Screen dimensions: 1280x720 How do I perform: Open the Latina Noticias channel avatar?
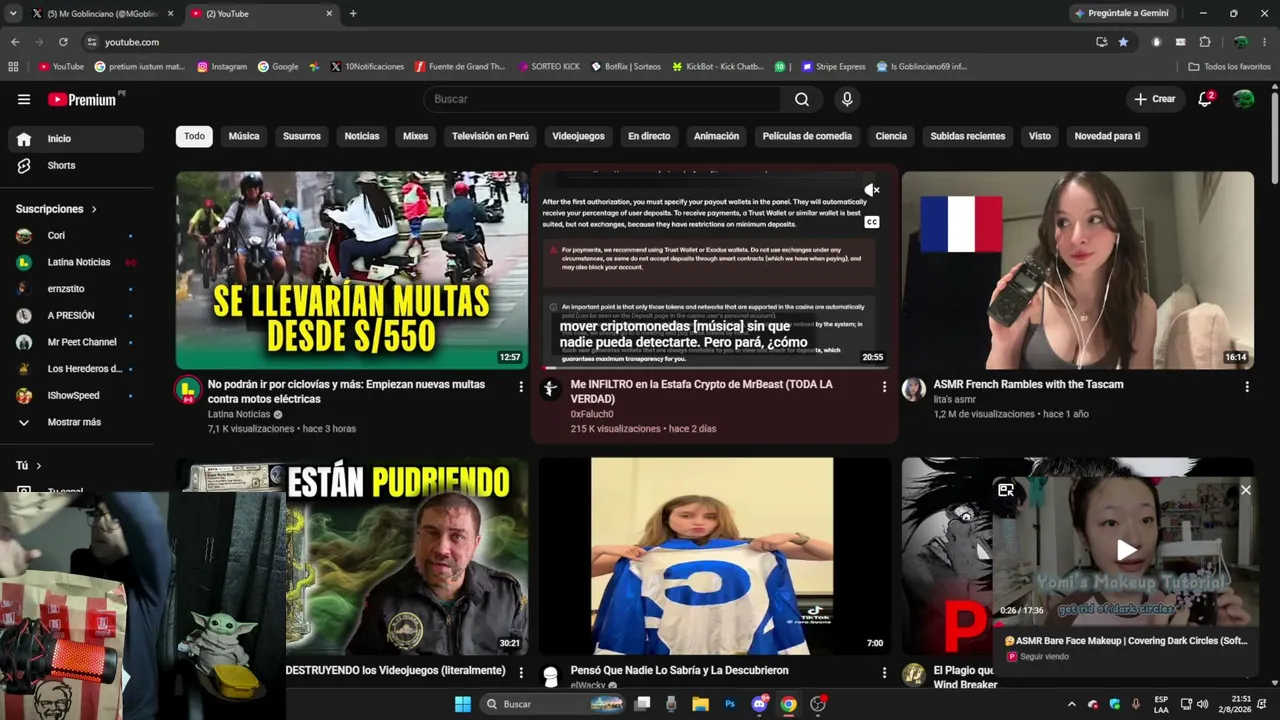(x=188, y=390)
